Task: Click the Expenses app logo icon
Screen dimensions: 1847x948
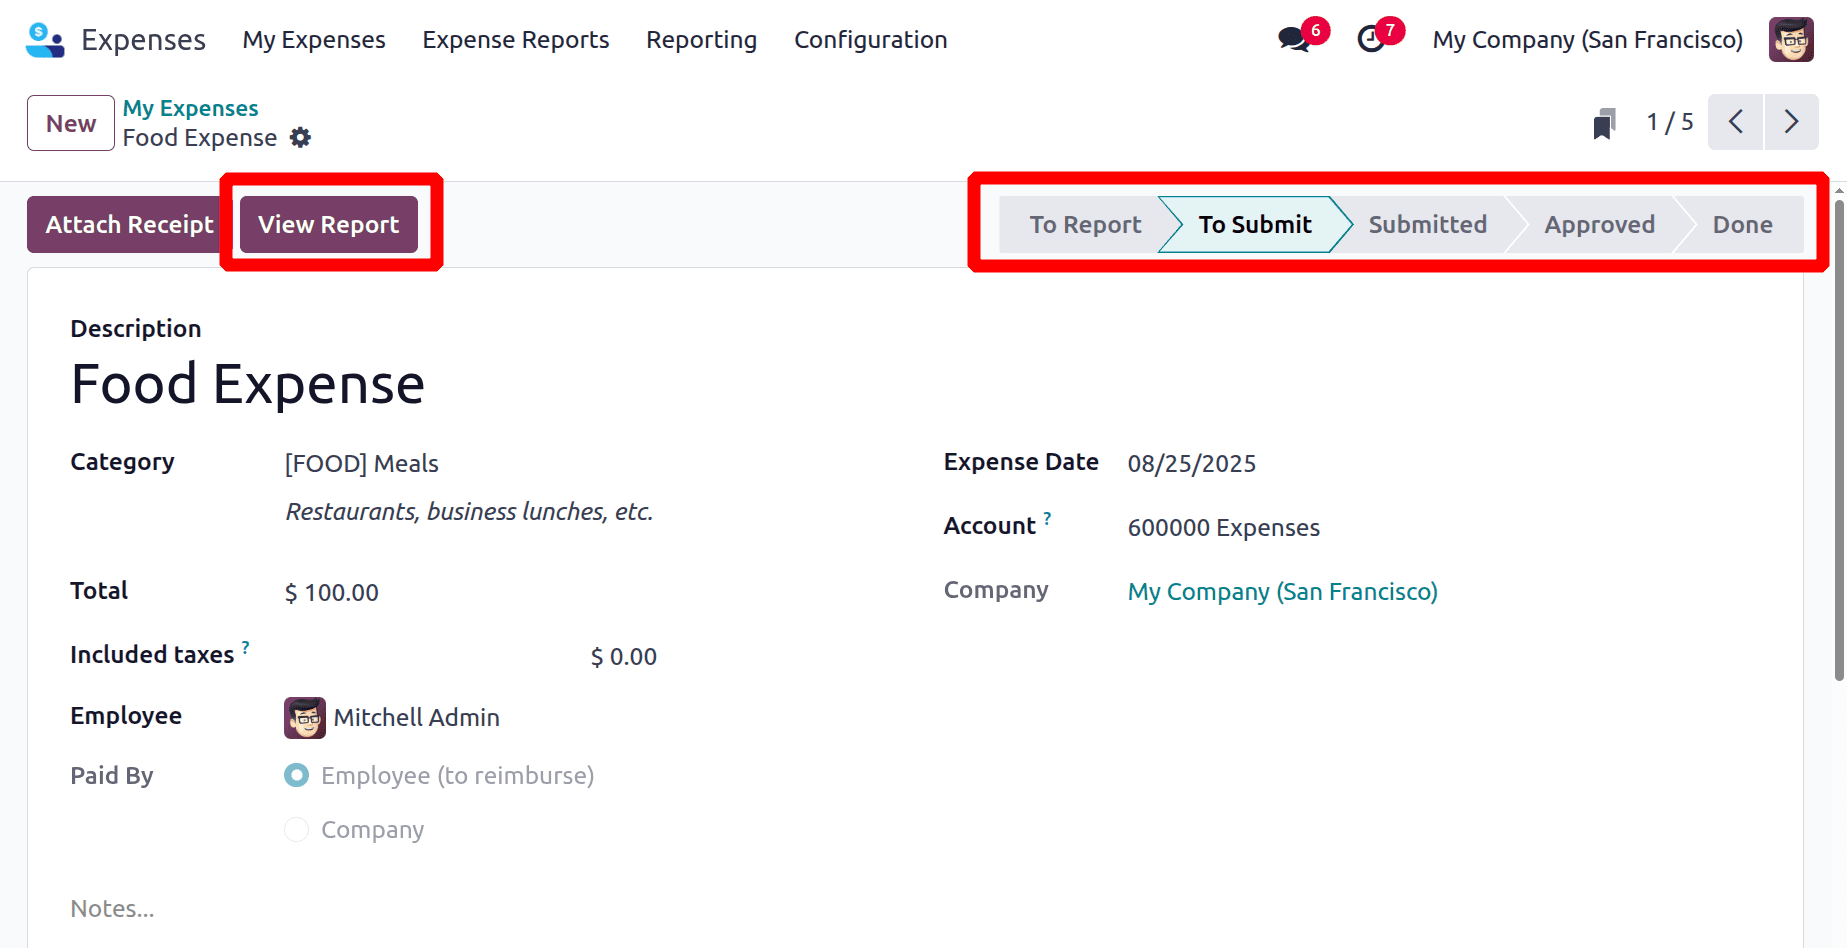Action: [45, 40]
